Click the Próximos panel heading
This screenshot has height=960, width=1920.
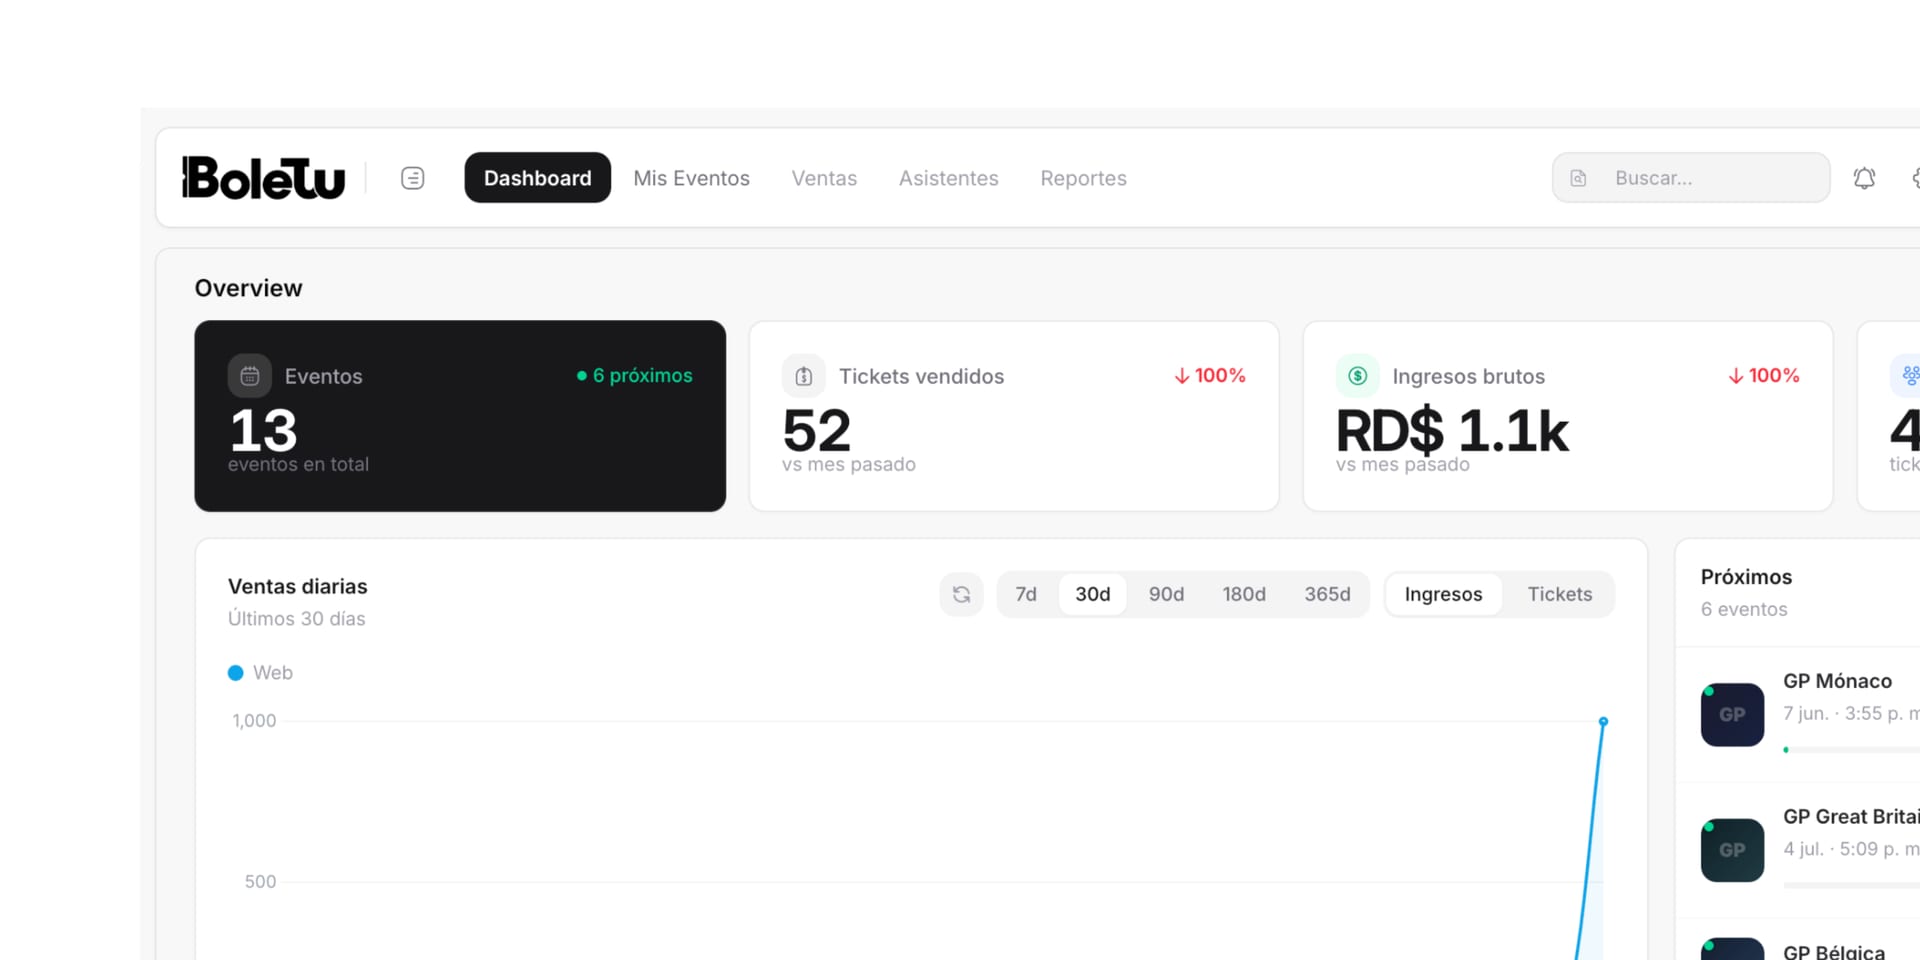tap(1746, 577)
